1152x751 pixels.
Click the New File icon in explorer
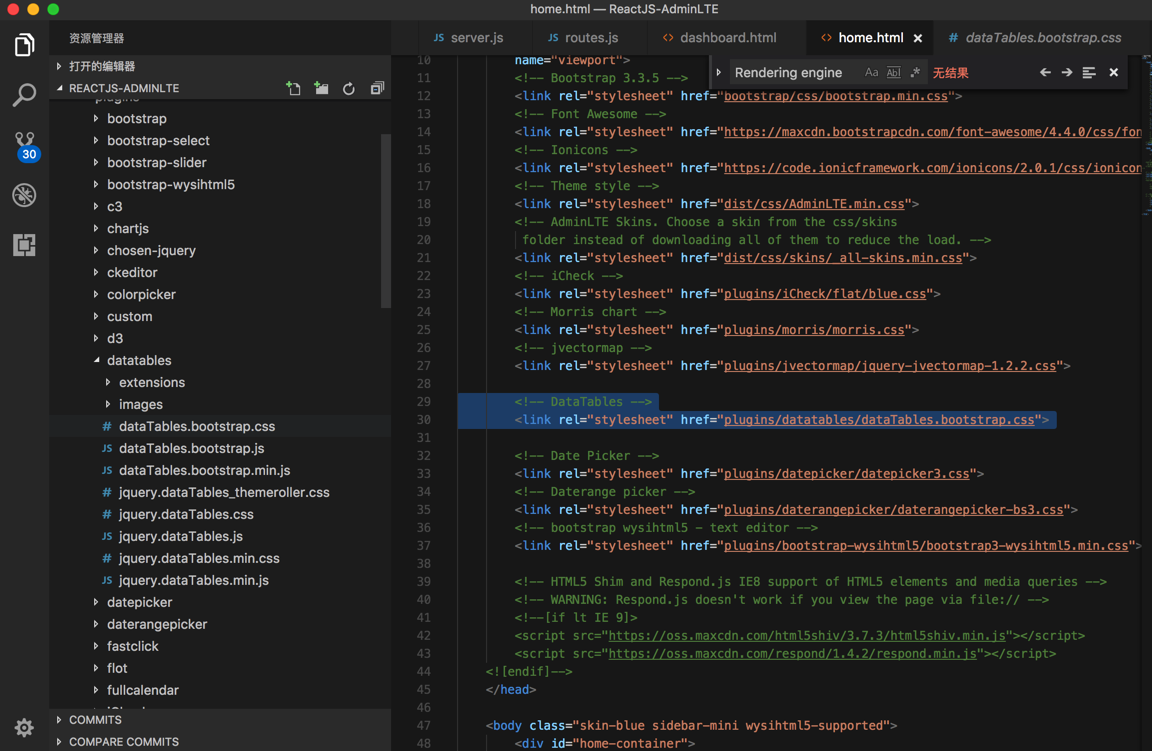[x=293, y=89]
